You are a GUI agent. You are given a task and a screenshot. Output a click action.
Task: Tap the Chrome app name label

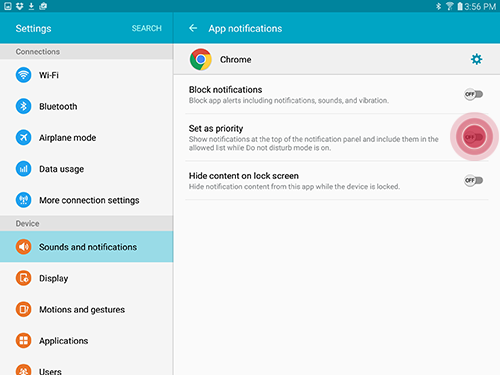235,60
